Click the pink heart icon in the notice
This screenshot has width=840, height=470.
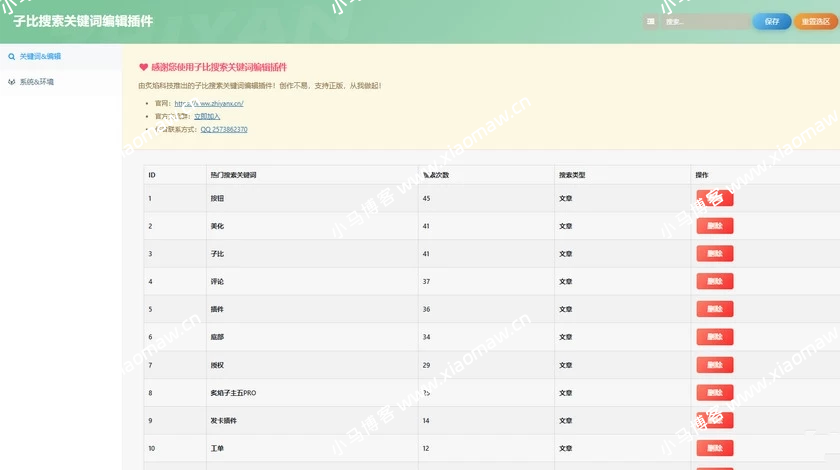[x=143, y=67]
